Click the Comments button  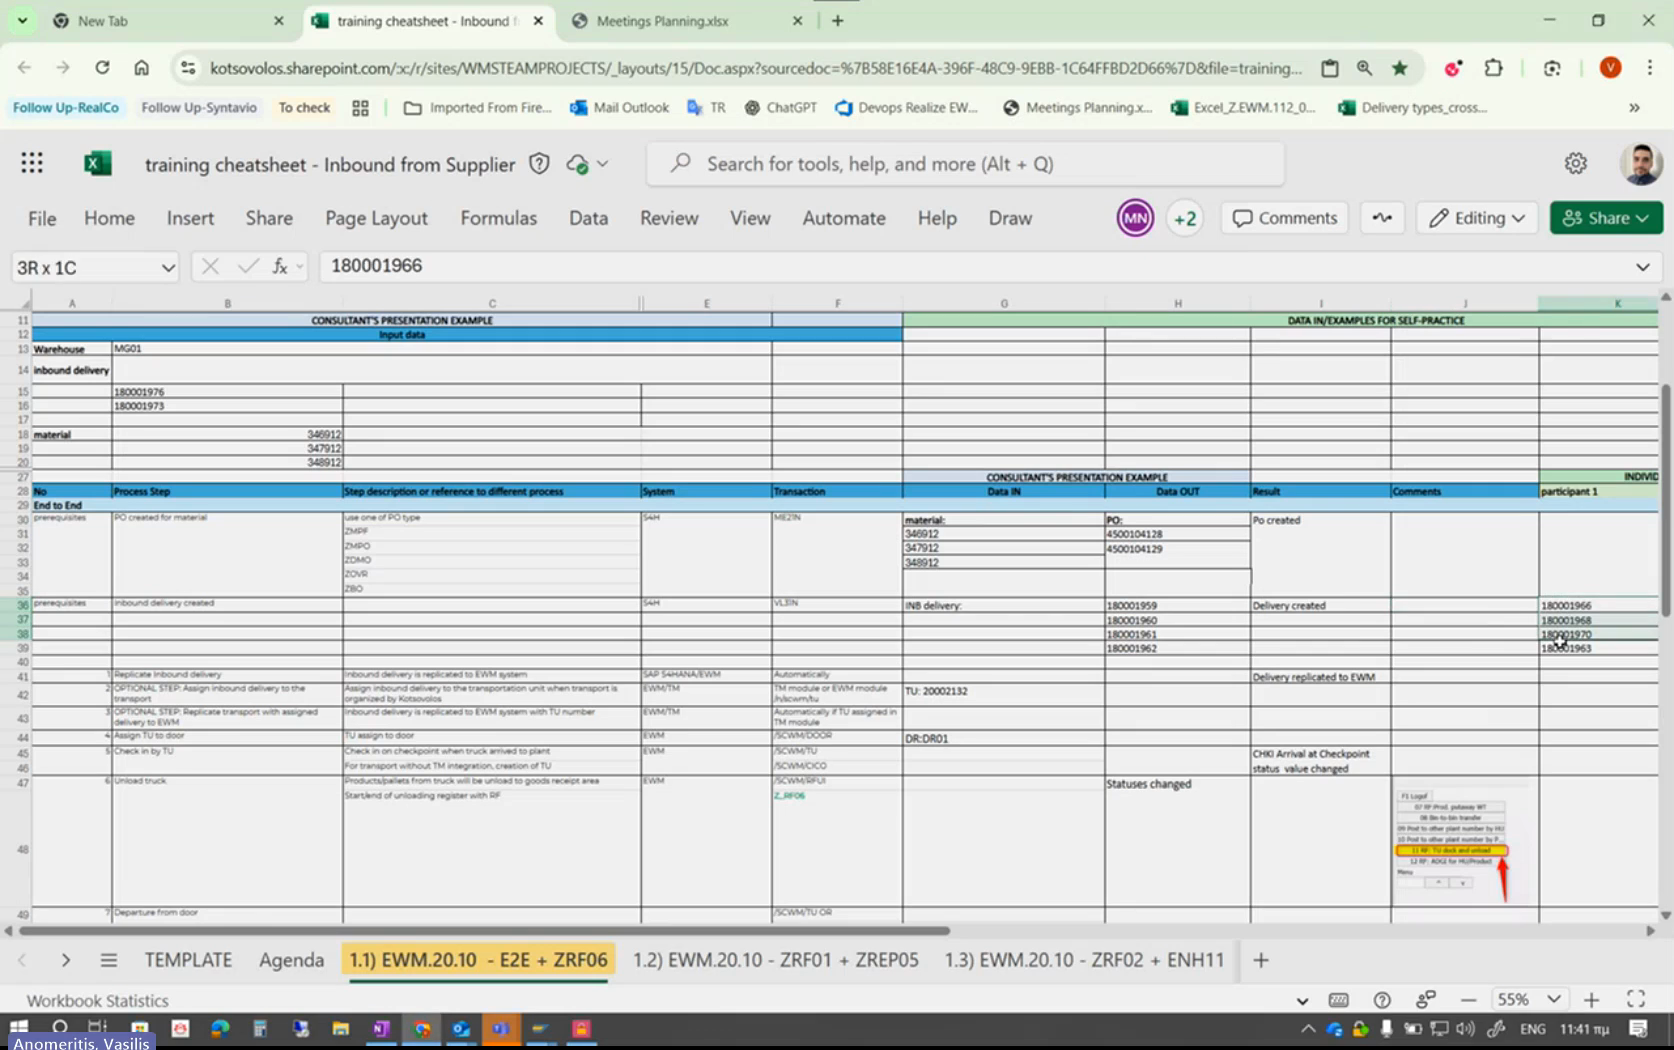pyautogui.click(x=1285, y=218)
